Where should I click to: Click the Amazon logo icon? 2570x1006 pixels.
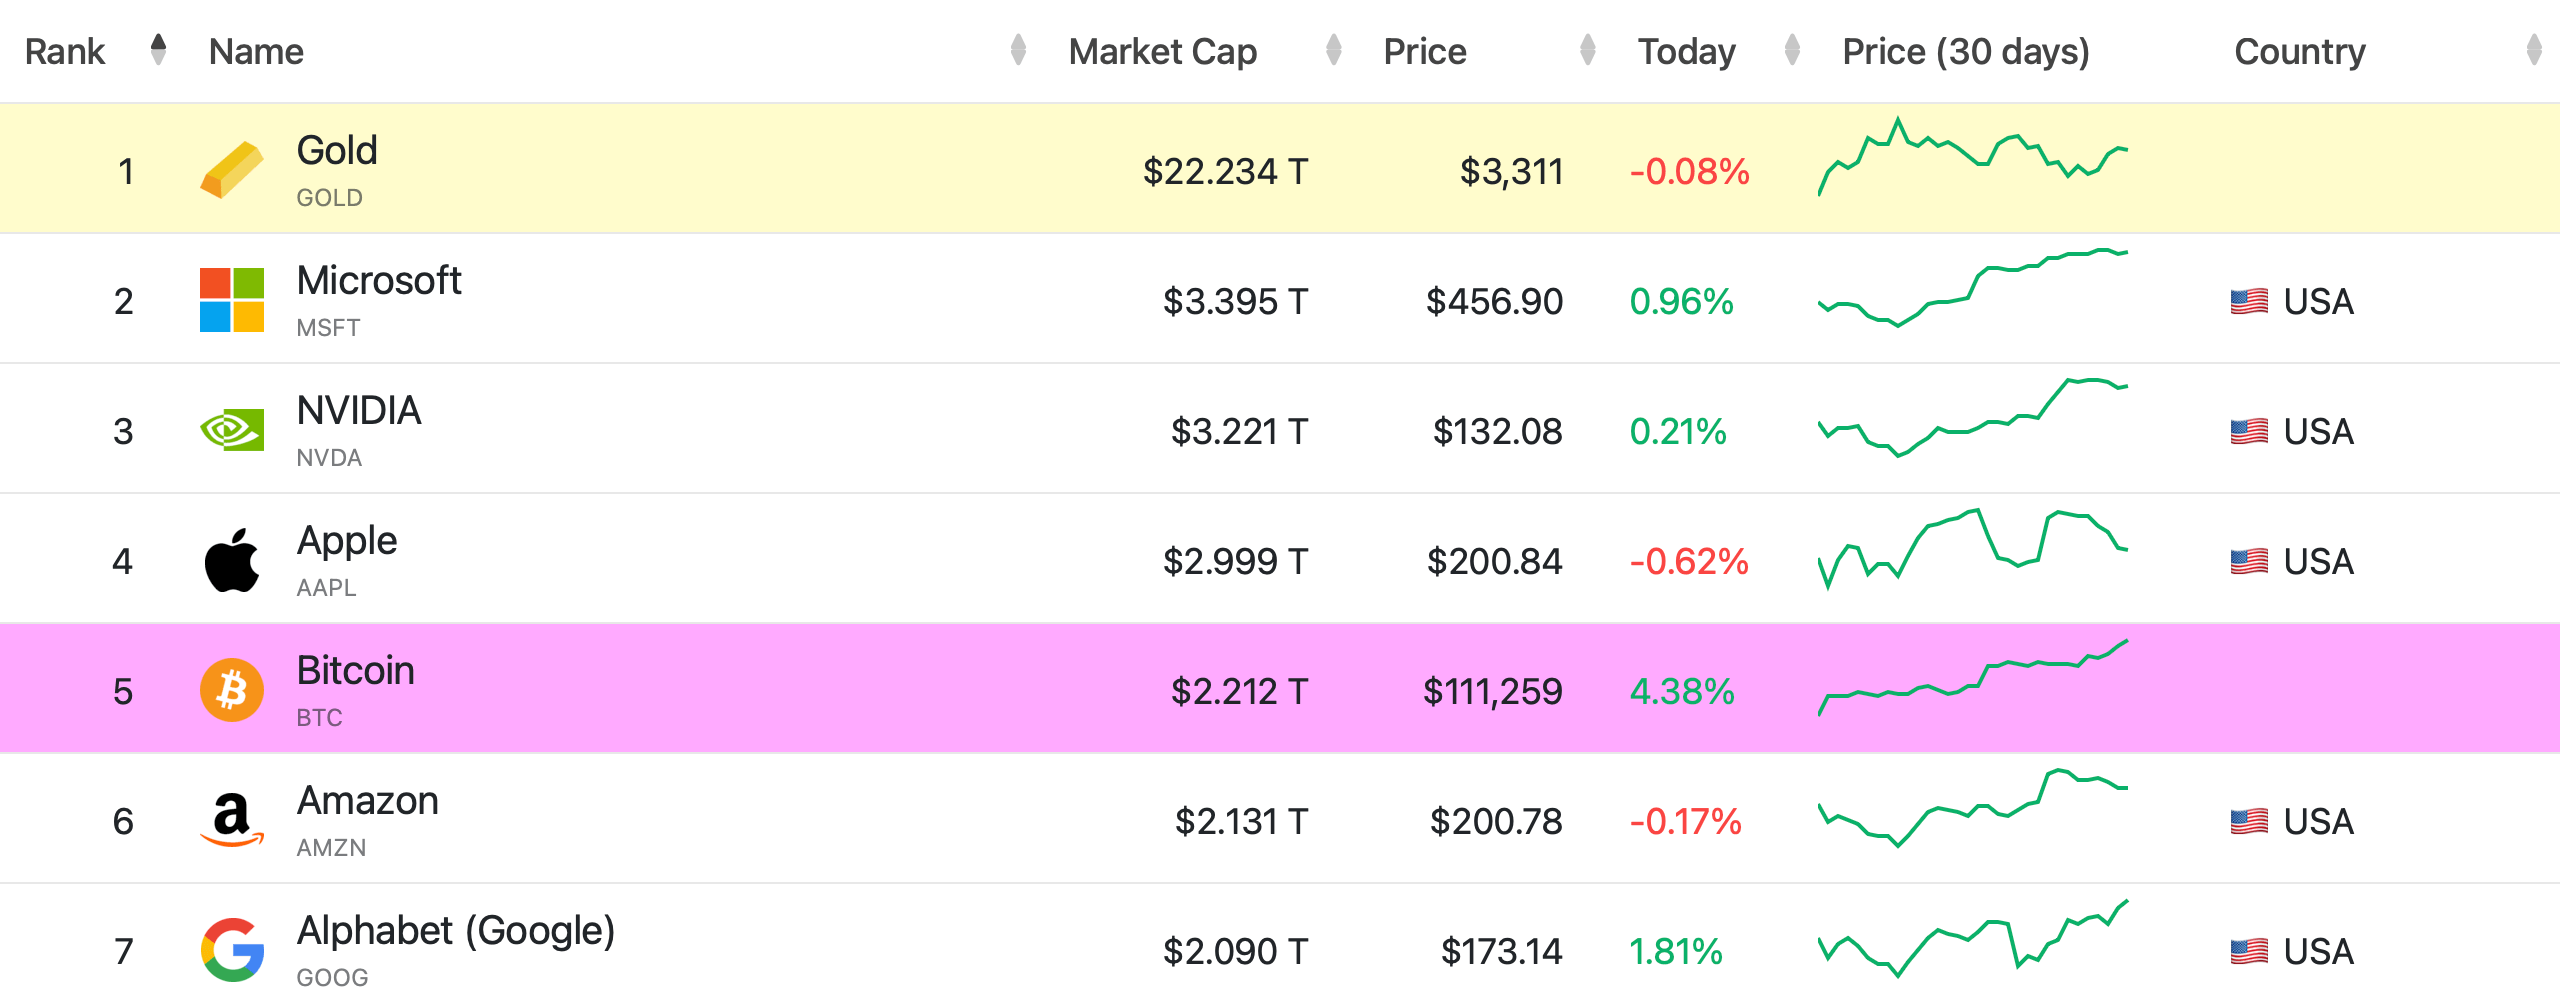point(232,820)
